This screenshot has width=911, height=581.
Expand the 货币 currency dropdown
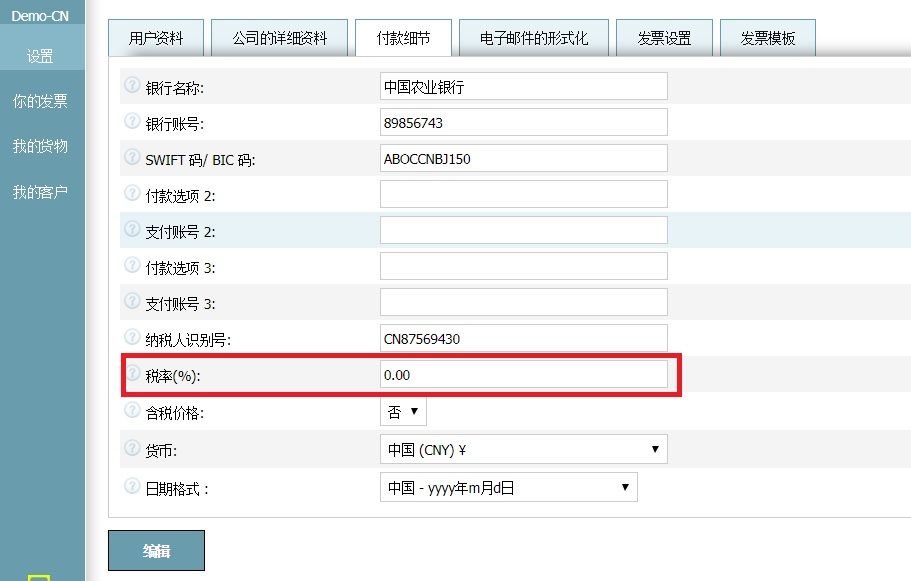click(522, 448)
